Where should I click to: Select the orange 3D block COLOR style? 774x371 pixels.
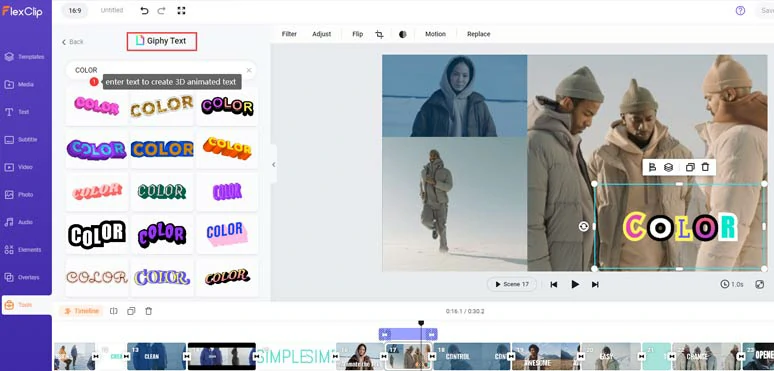click(x=227, y=148)
